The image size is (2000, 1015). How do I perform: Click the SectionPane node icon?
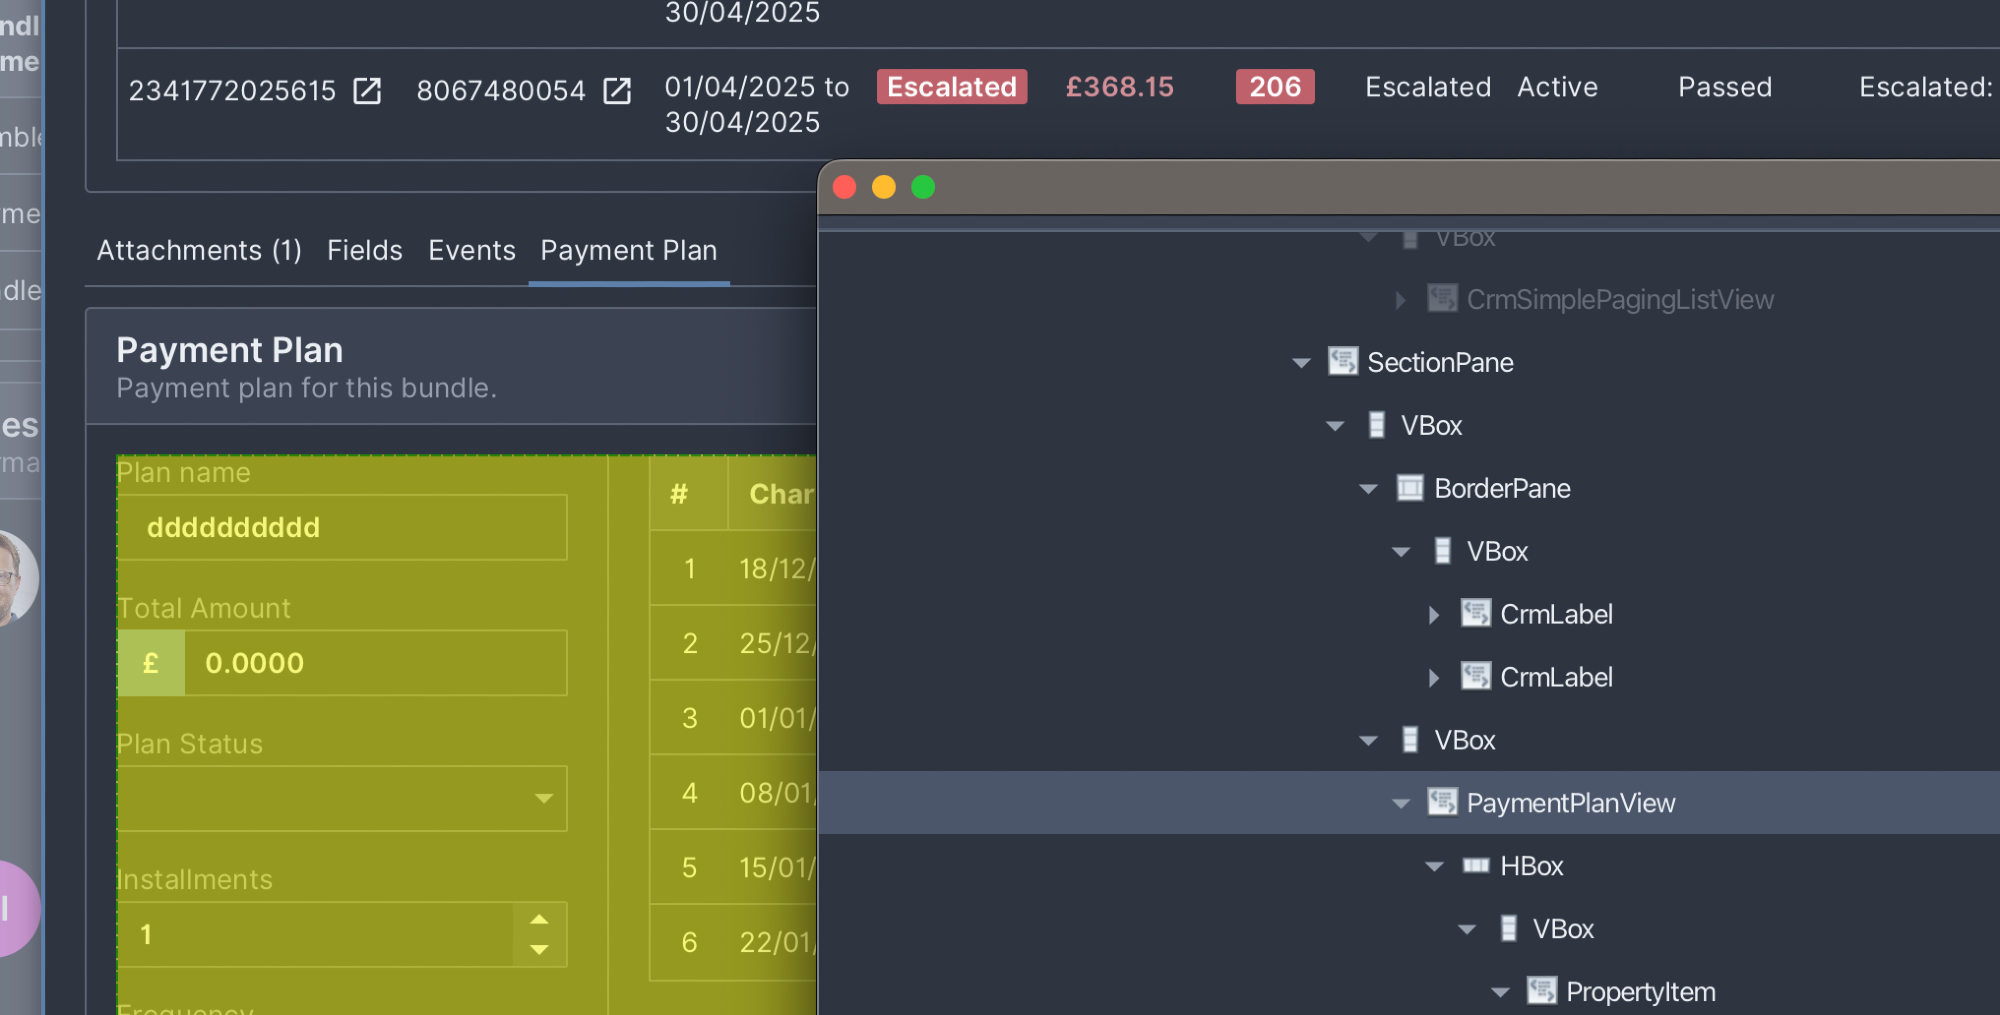click(1342, 362)
